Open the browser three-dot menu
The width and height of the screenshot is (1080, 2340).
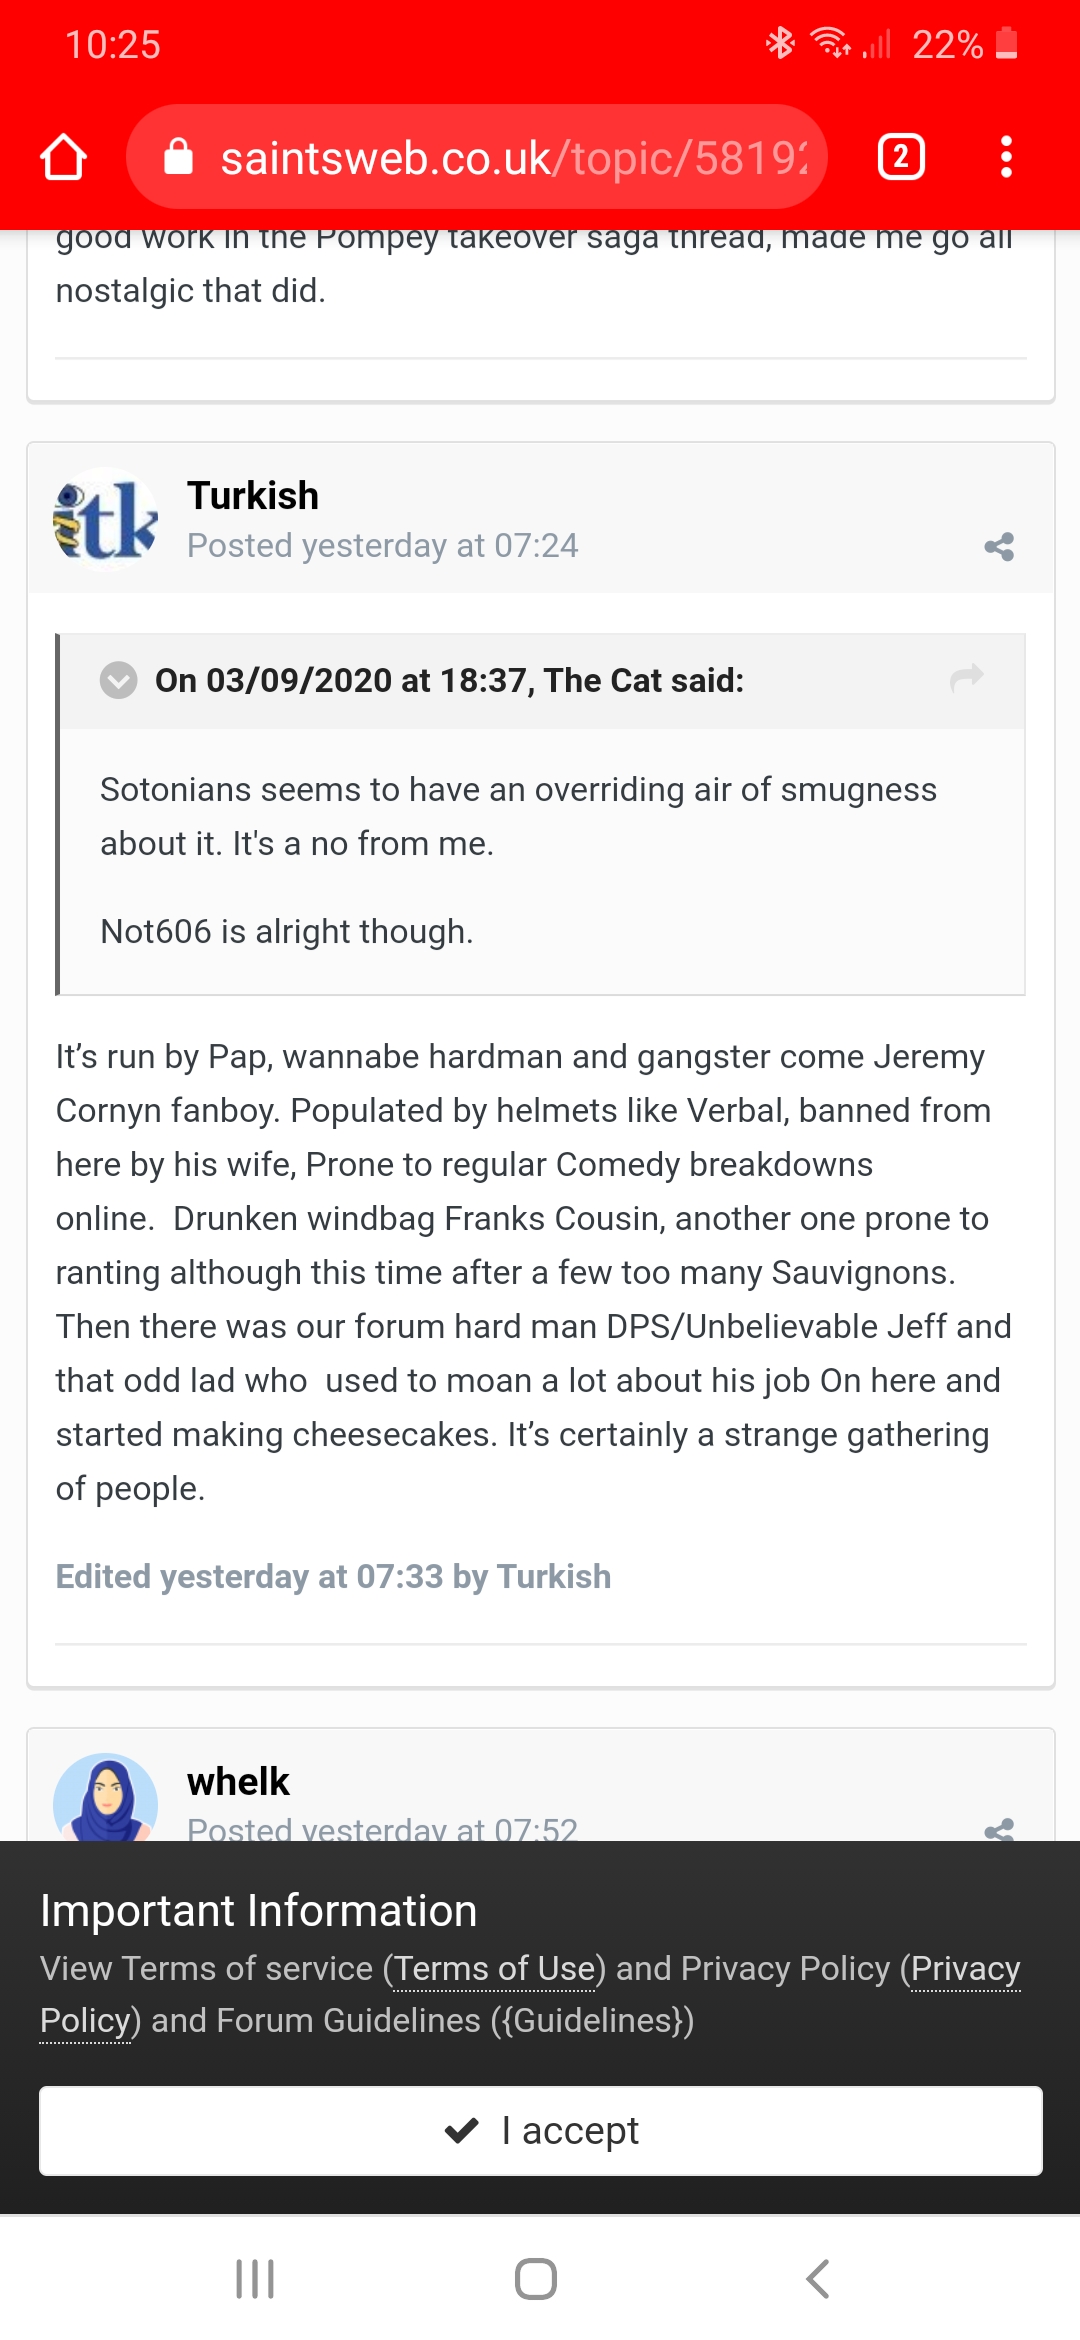pyautogui.click(x=1006, y=158)
